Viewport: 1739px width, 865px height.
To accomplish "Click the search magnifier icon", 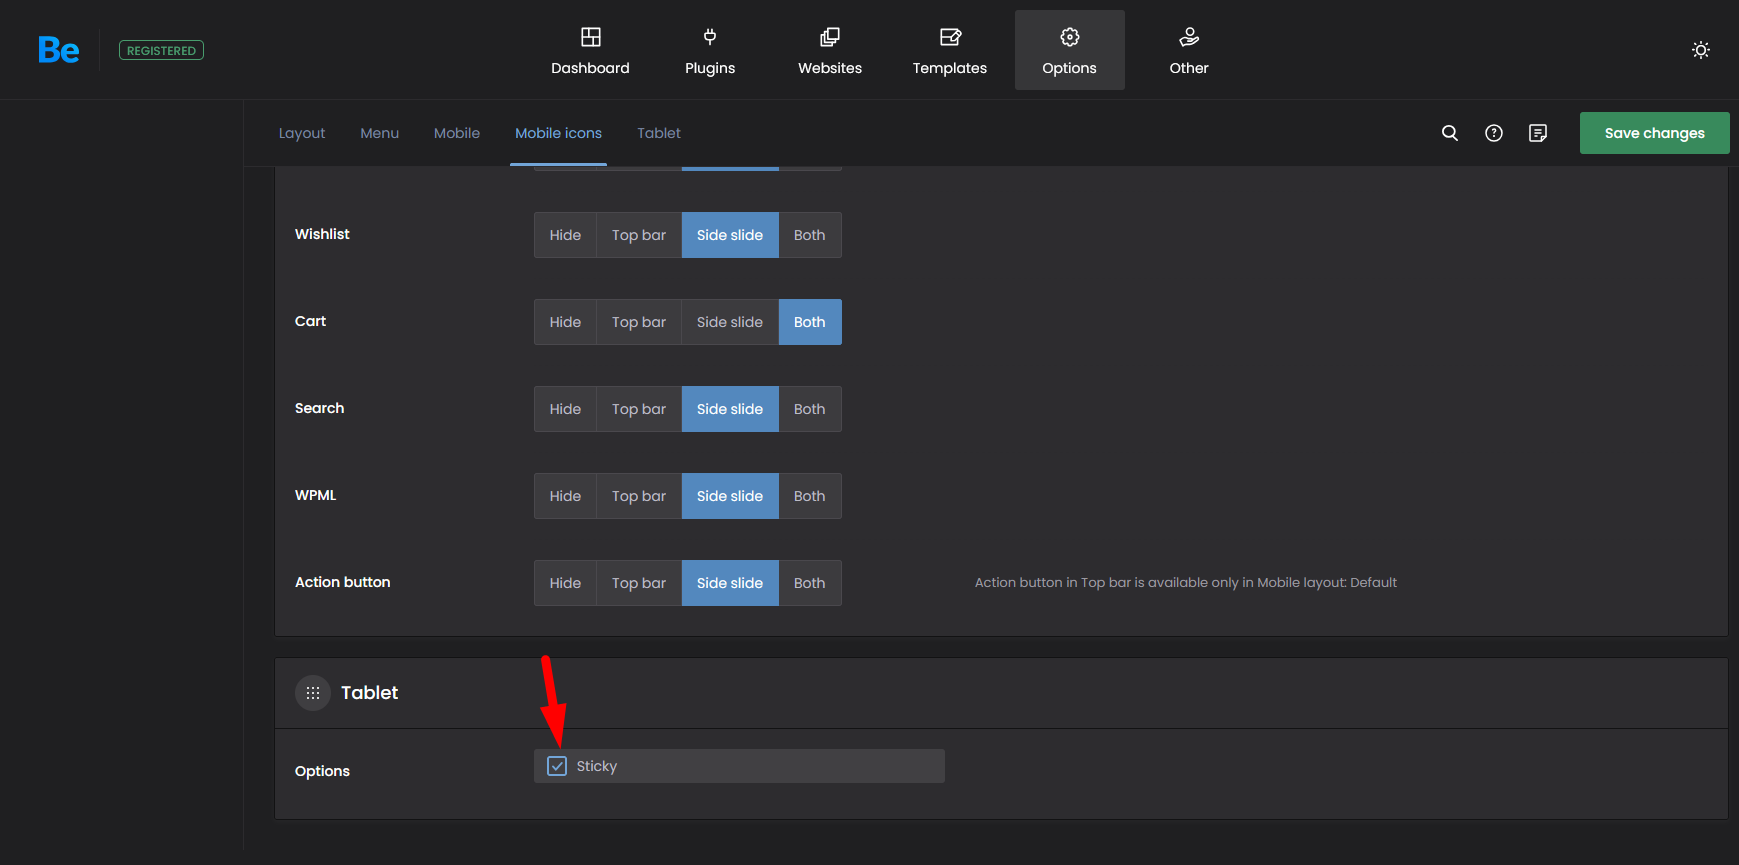I will pos(1449,133).
